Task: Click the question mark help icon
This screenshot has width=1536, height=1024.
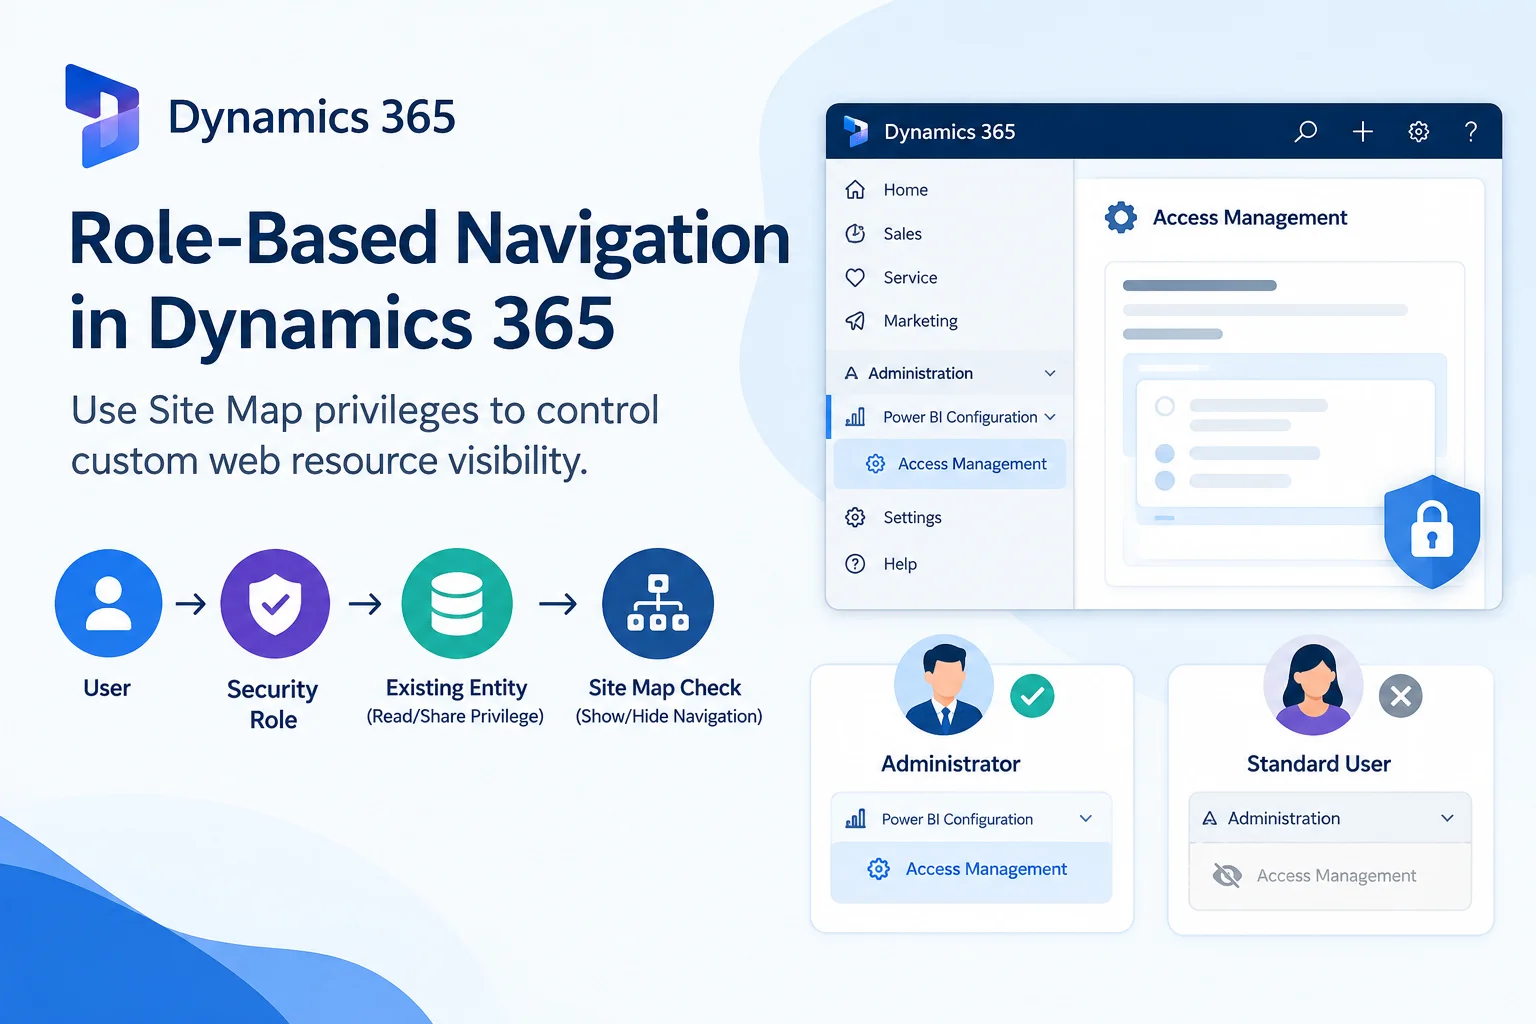Action: tap(1471, 131)
